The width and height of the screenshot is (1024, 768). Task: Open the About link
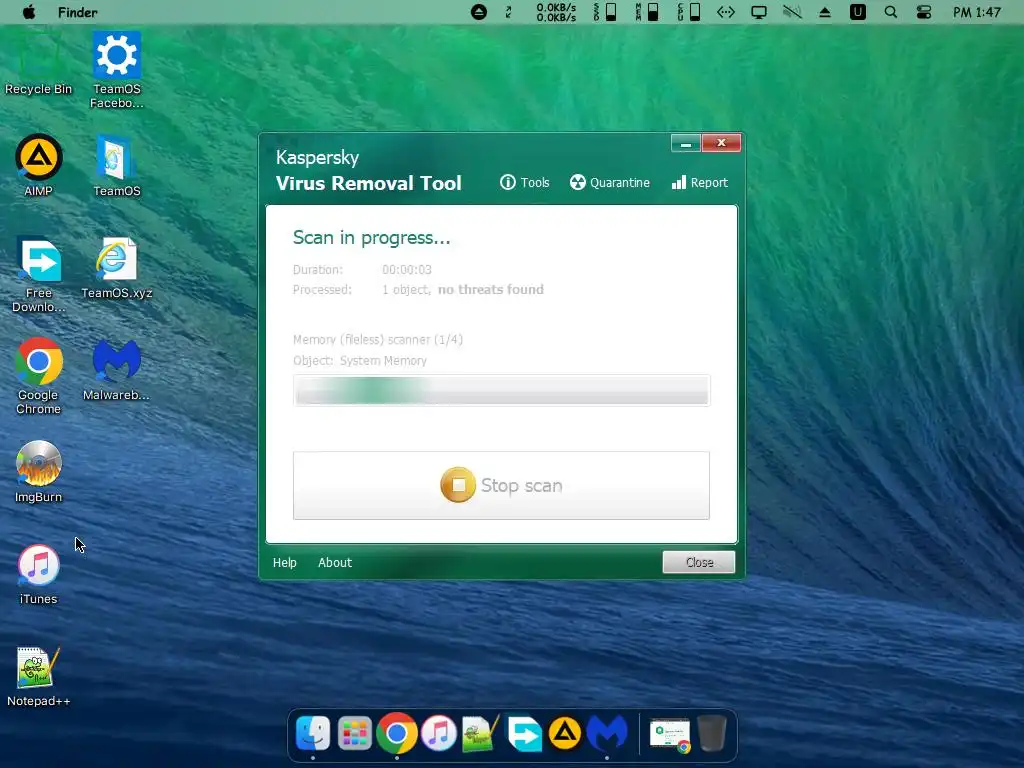(335, 562)
